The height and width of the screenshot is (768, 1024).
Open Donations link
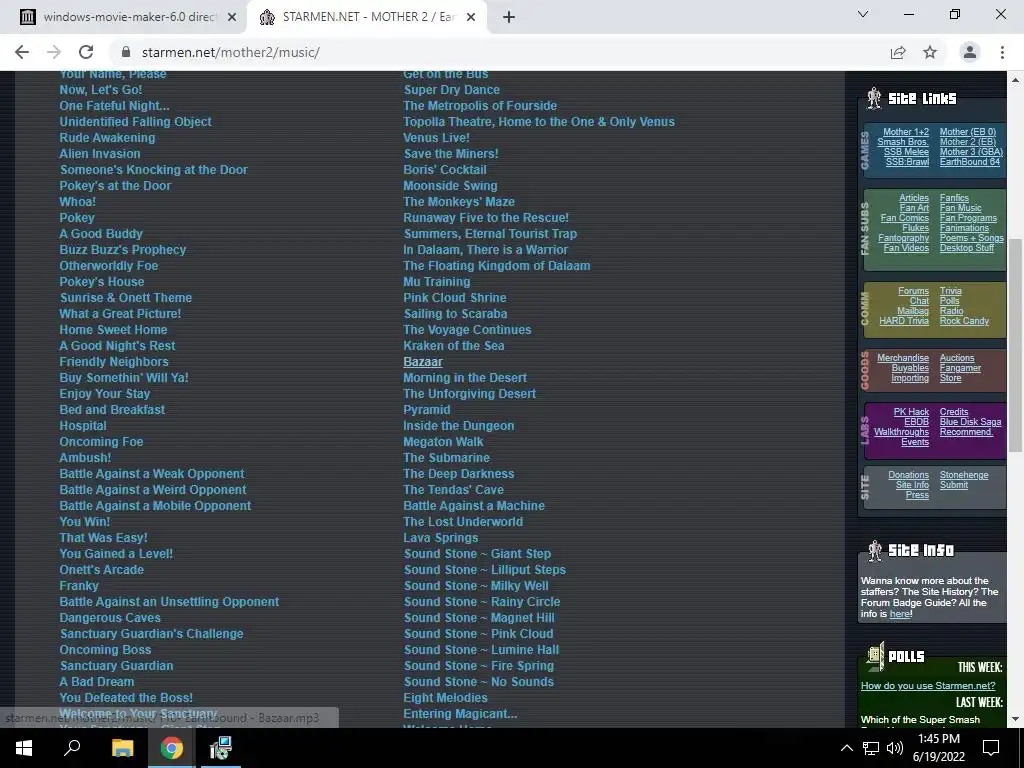coord(908,475)
